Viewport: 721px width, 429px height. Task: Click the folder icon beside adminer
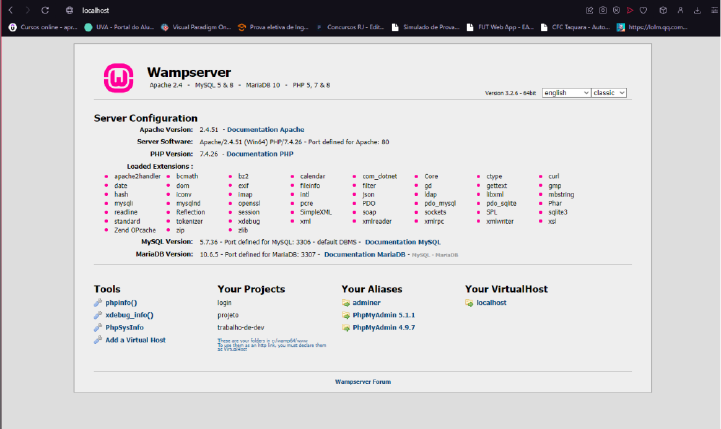point(346,303)
